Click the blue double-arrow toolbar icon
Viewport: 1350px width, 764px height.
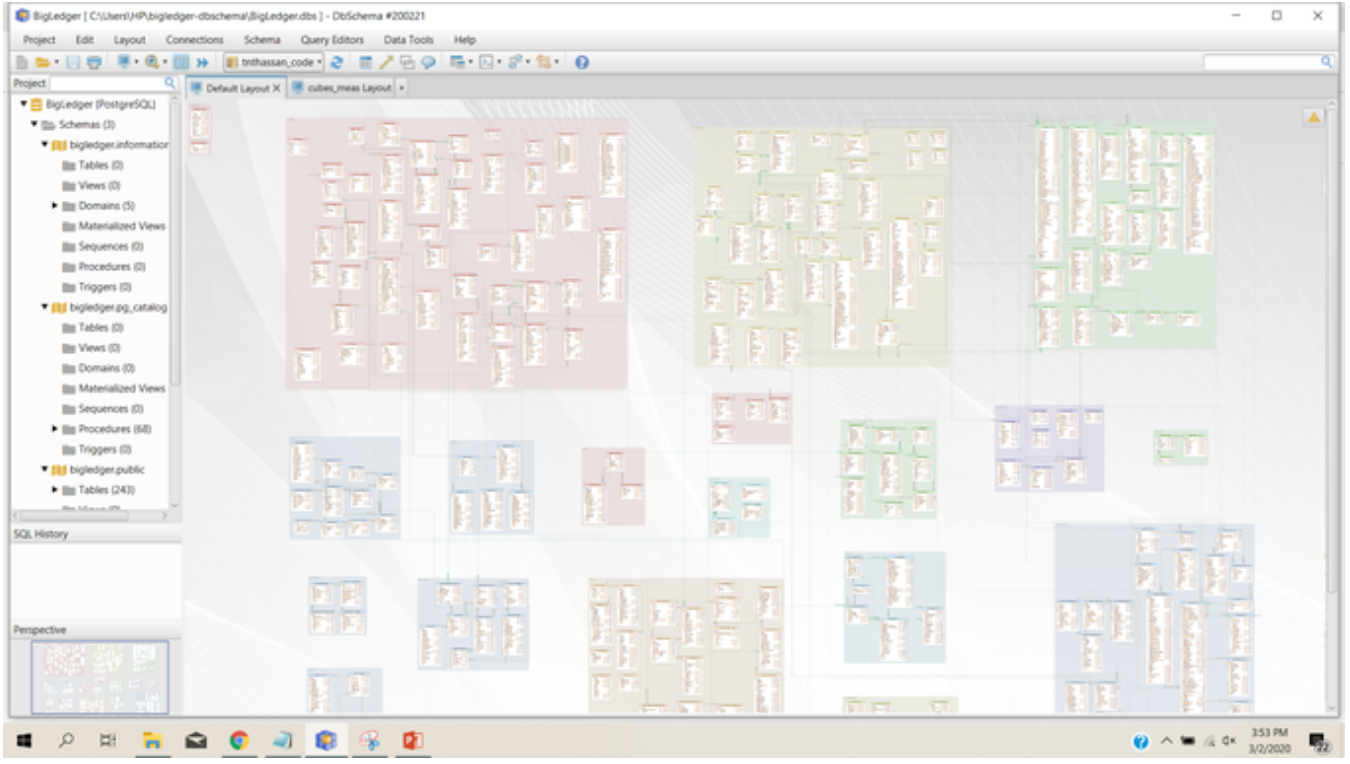[201, 62]
